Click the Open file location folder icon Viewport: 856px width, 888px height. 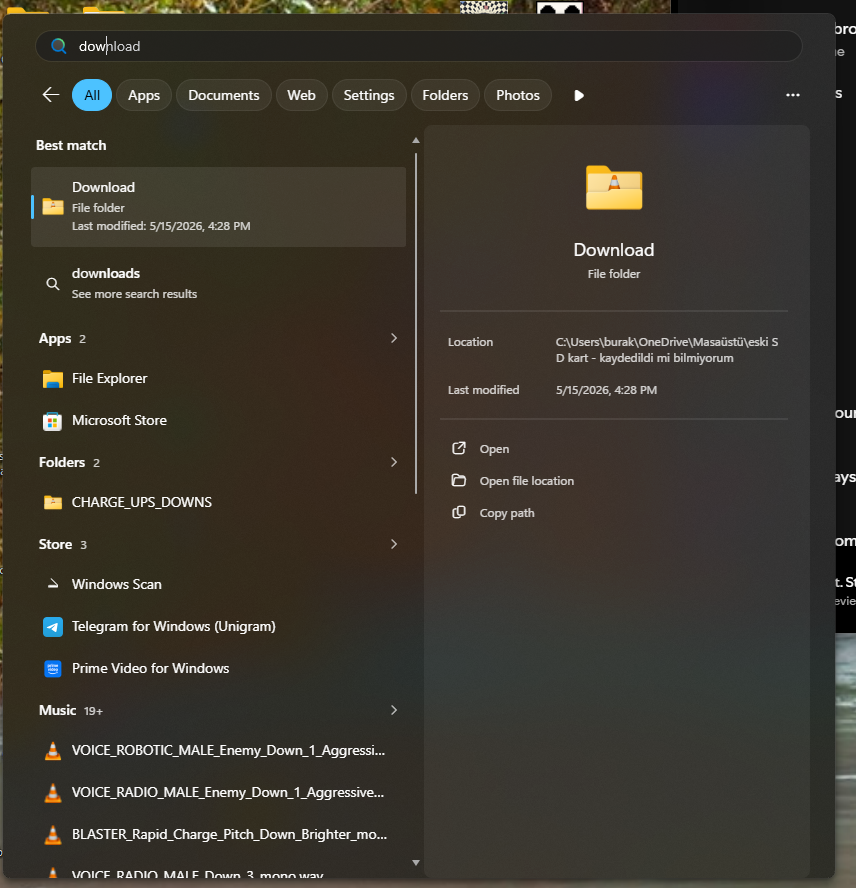click(458, 480)
